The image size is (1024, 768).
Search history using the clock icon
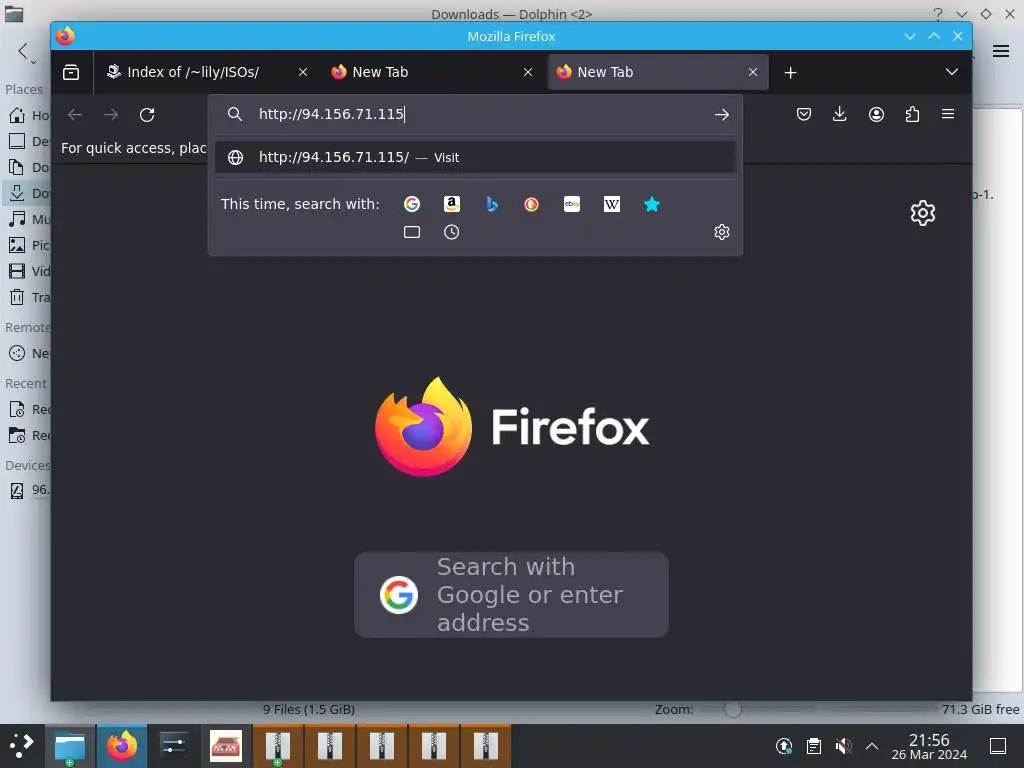[x=451, y=232]
